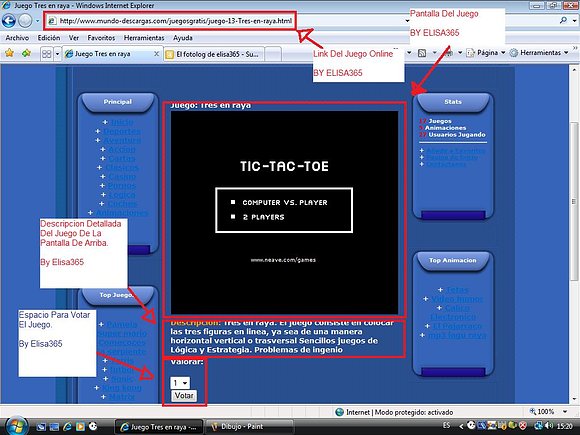Click the volume speaker tray icon
Image resolution: width=580 pixels, height=435 pixels.
click(x=549, y=426)
